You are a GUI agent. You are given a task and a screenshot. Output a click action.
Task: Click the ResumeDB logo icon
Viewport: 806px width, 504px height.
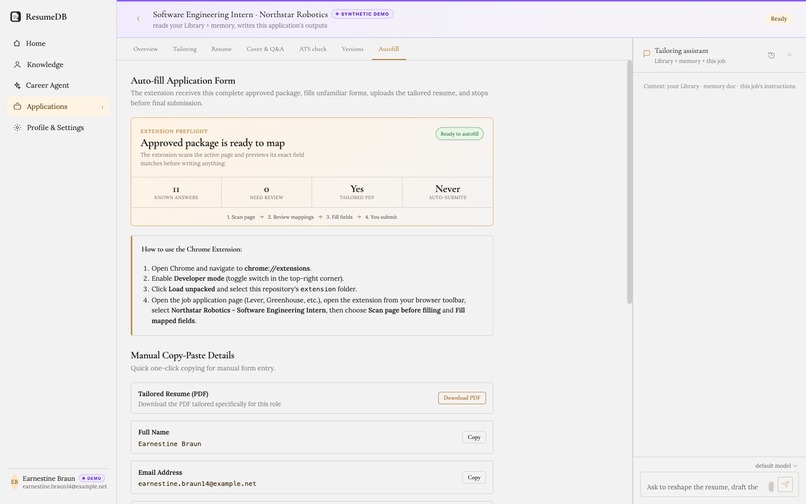click(x=15, y=16)
